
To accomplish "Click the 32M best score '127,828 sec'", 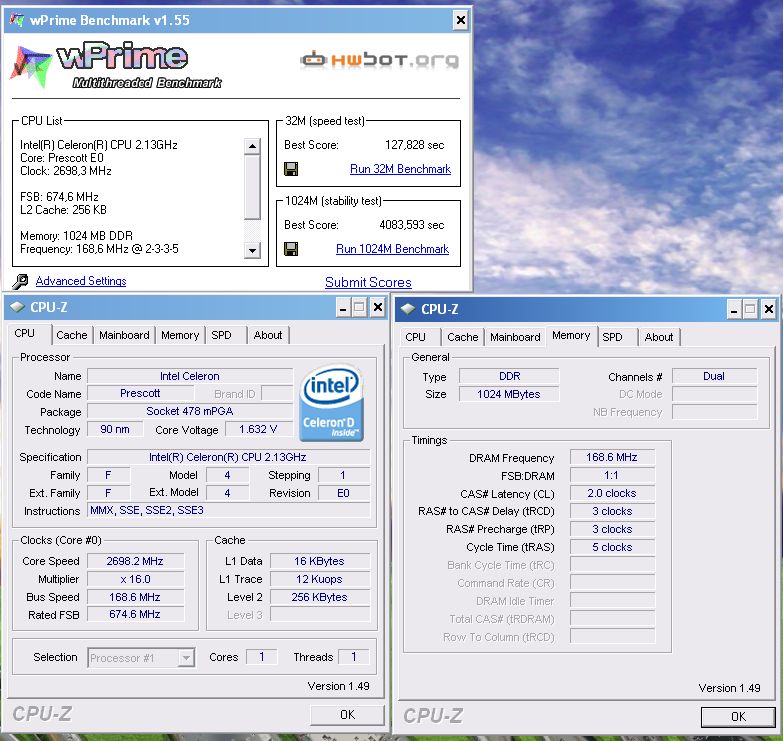I will 414,145.
